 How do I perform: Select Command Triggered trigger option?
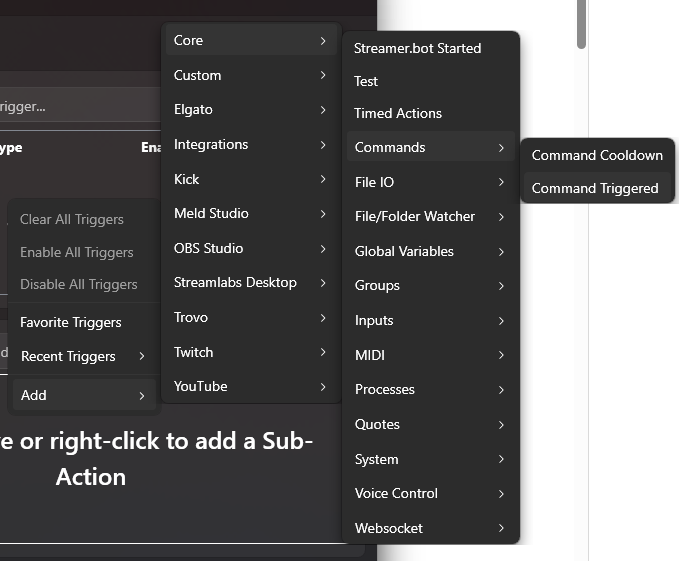tap(596, 188)
